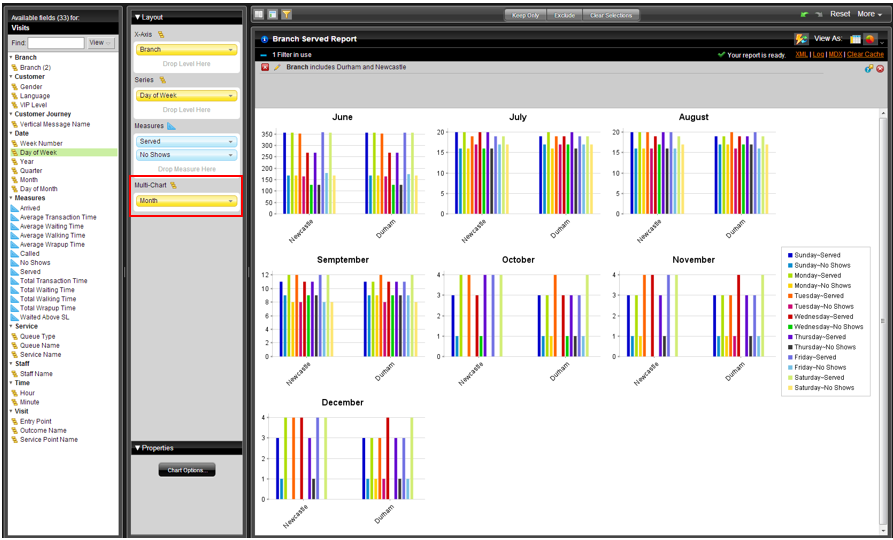
Task: Click the Find input field
Action: coord(56,43)
